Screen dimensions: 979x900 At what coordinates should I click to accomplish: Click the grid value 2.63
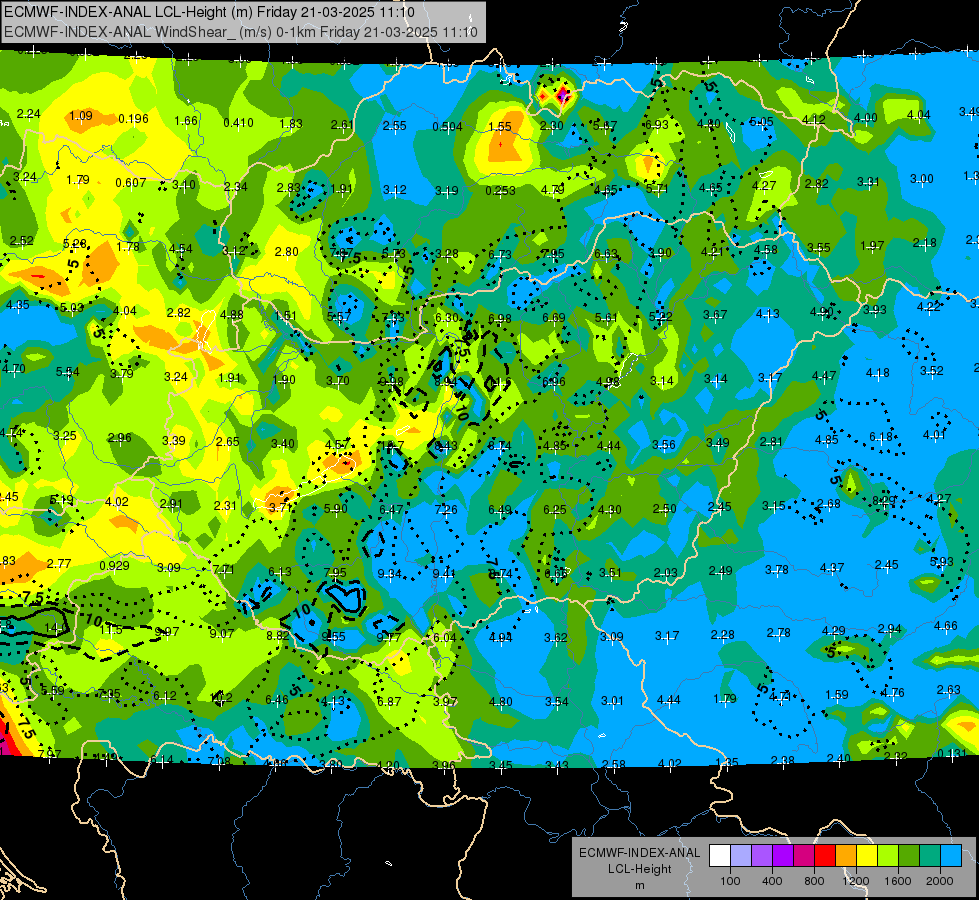[x=948, y=690]
